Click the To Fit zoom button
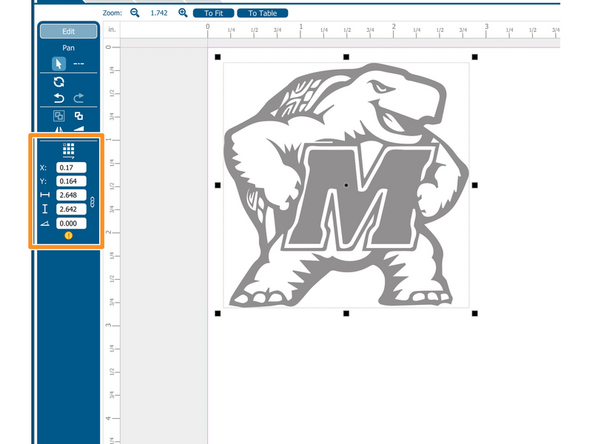Screen dimensions: 592x444 pos(213,13)
